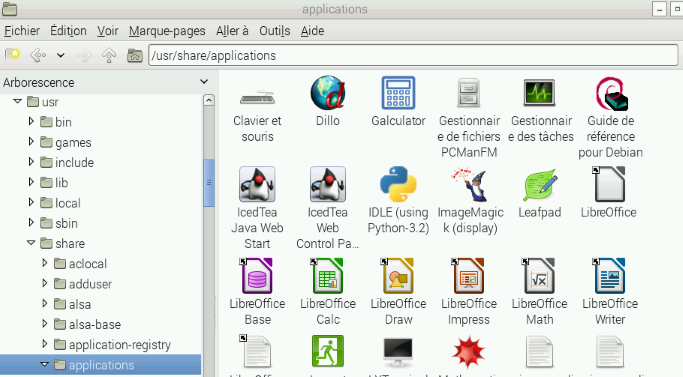Open the history dropdown next to back arrow

(x=61, y=55)
